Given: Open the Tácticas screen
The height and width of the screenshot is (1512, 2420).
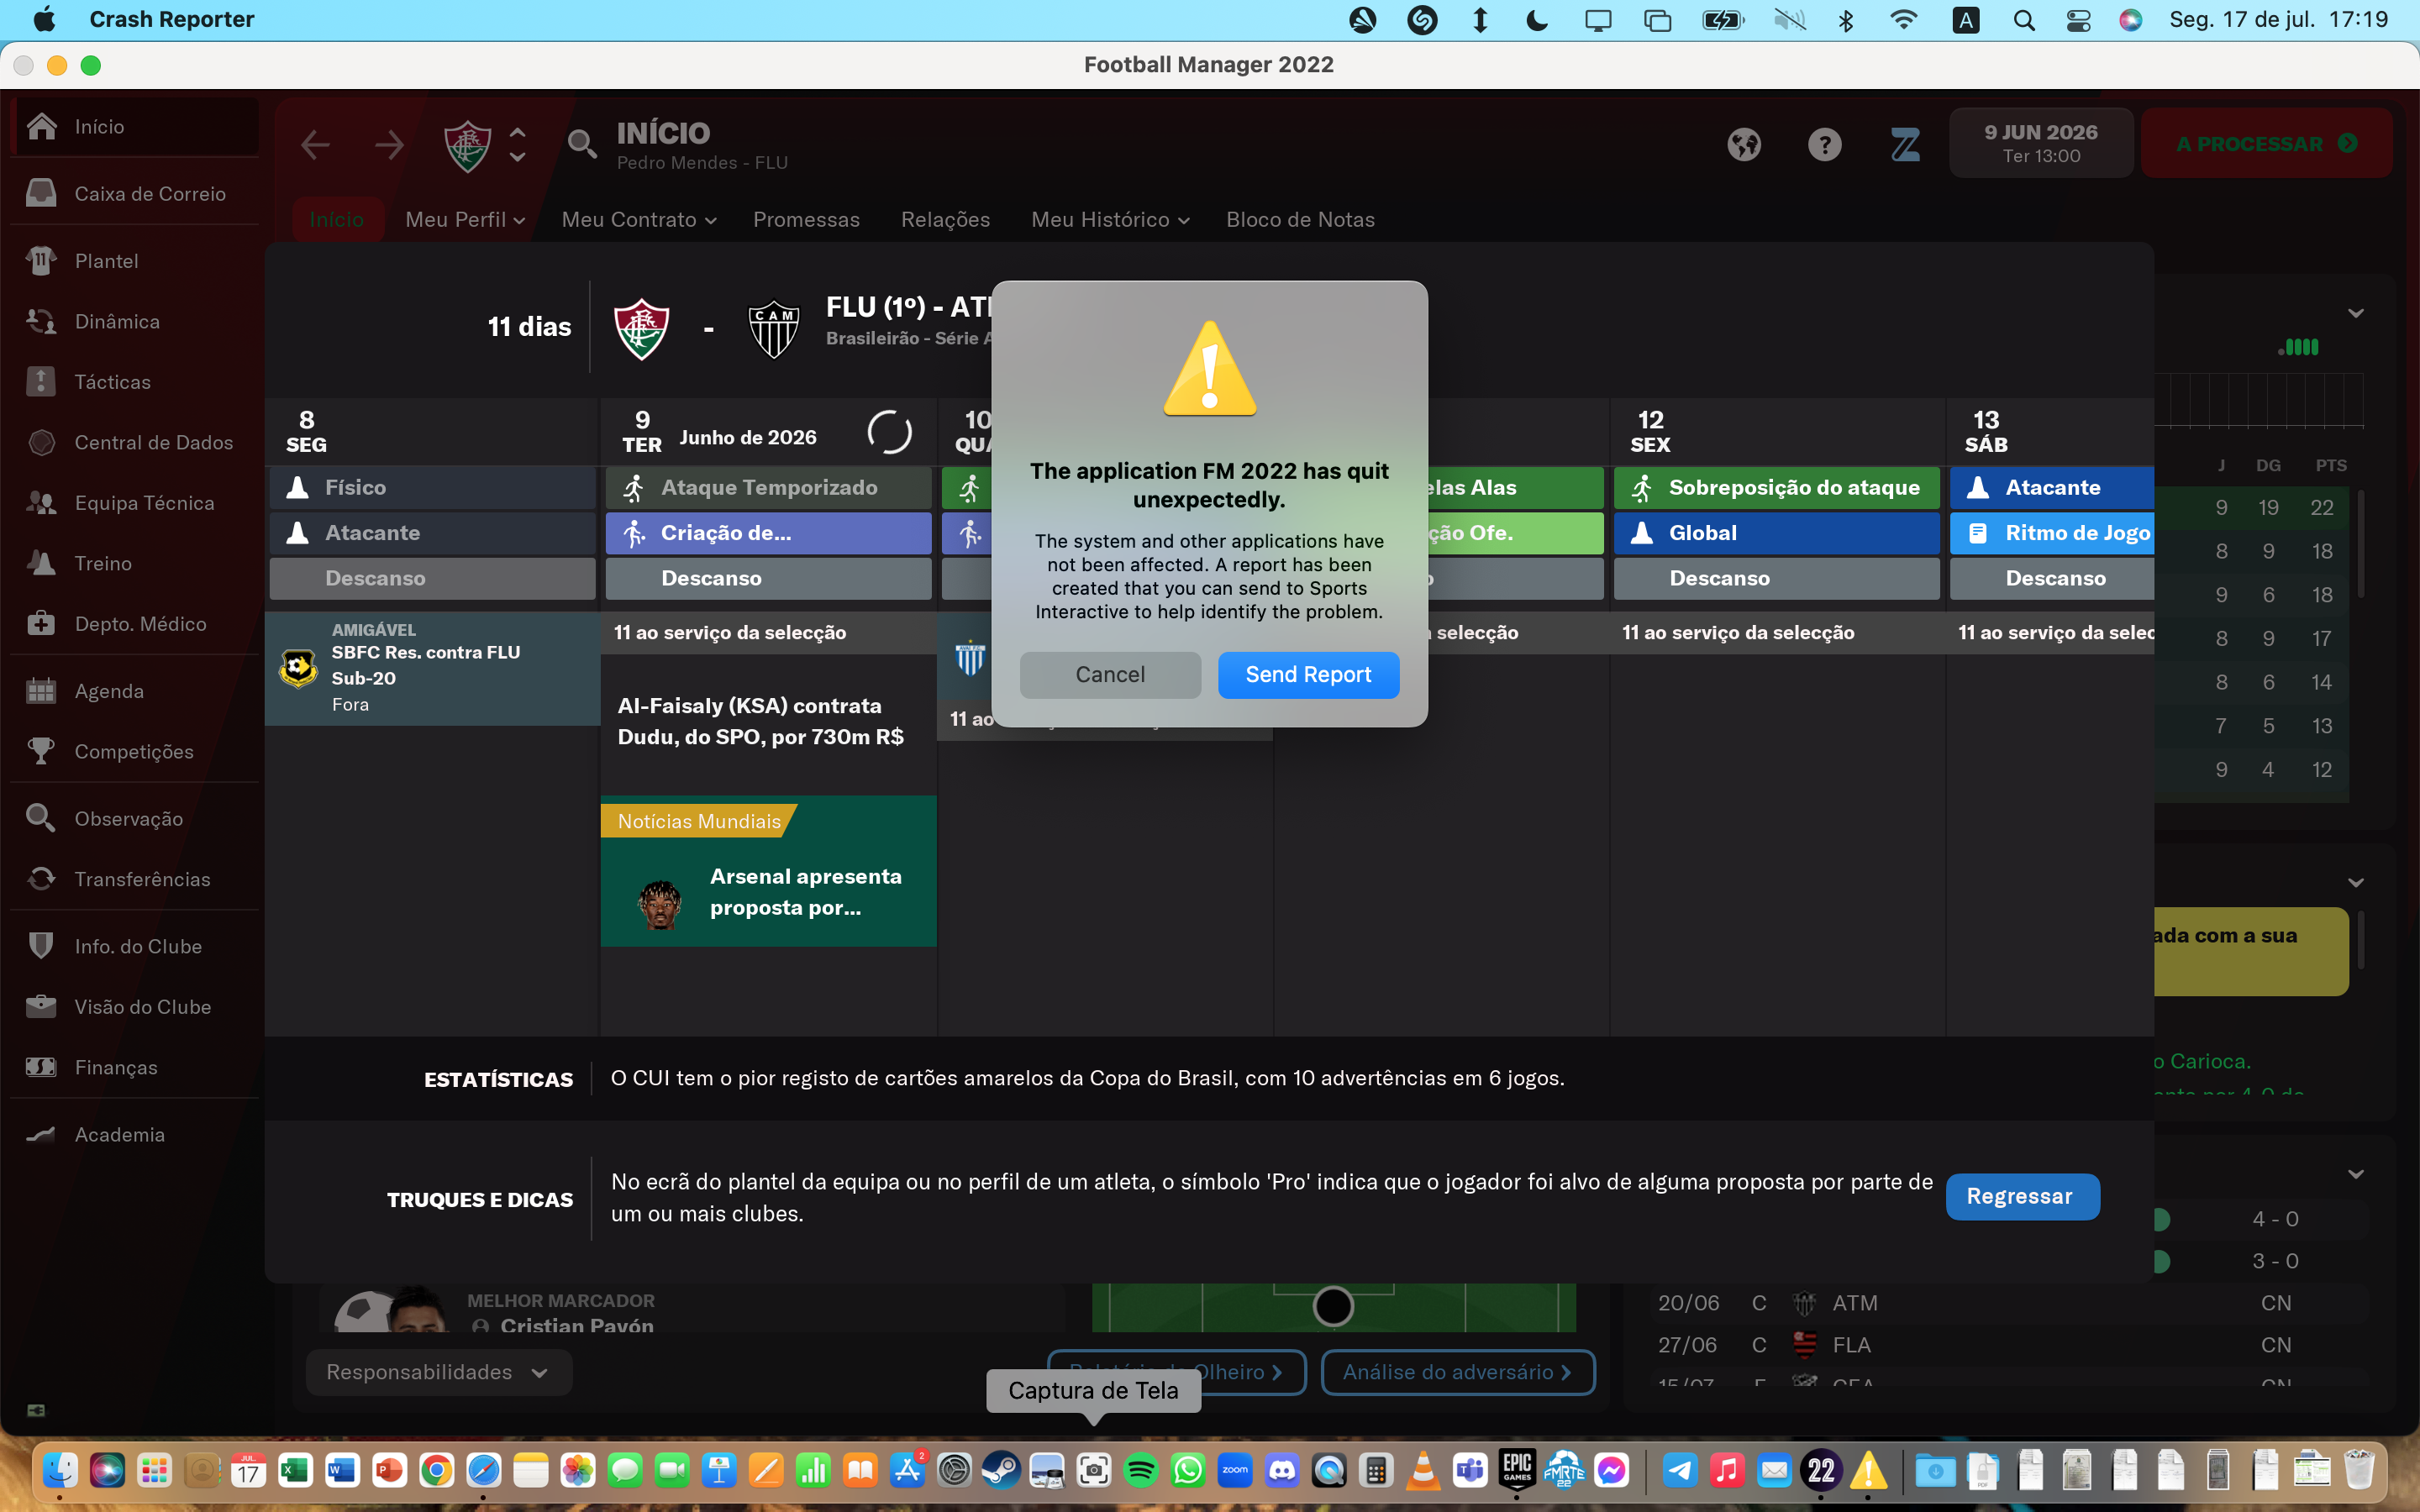Looking at the screenshot, I should click(112, 381).
